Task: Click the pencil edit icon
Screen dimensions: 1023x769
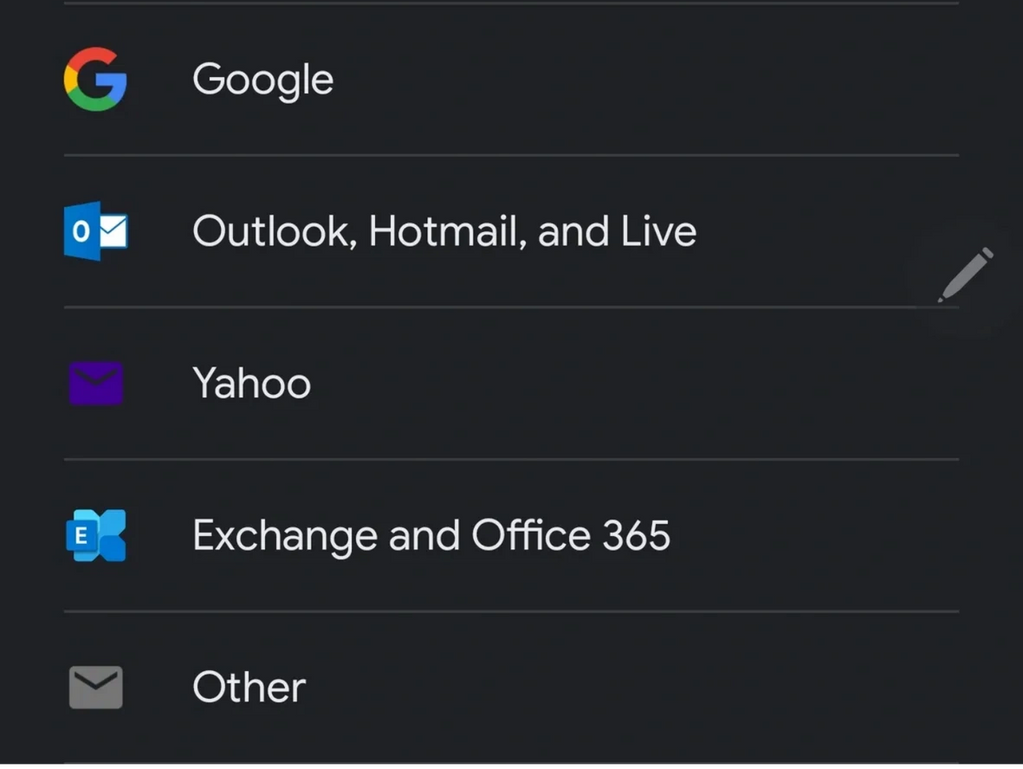Action: point(965,274)
